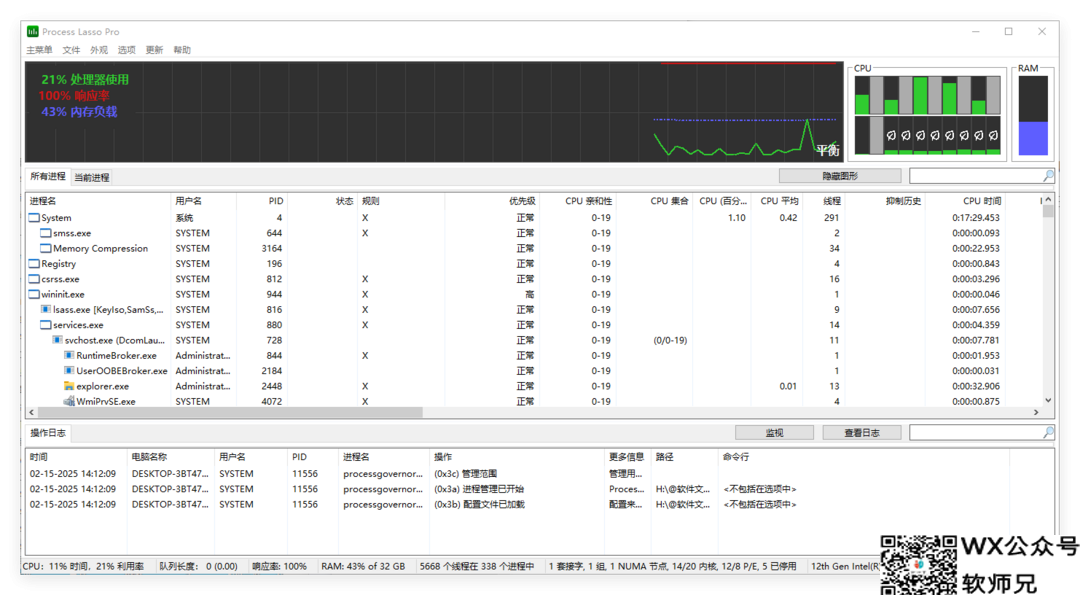
Task: Select the log entry 配置文件已加载
Action: [539, 504]
